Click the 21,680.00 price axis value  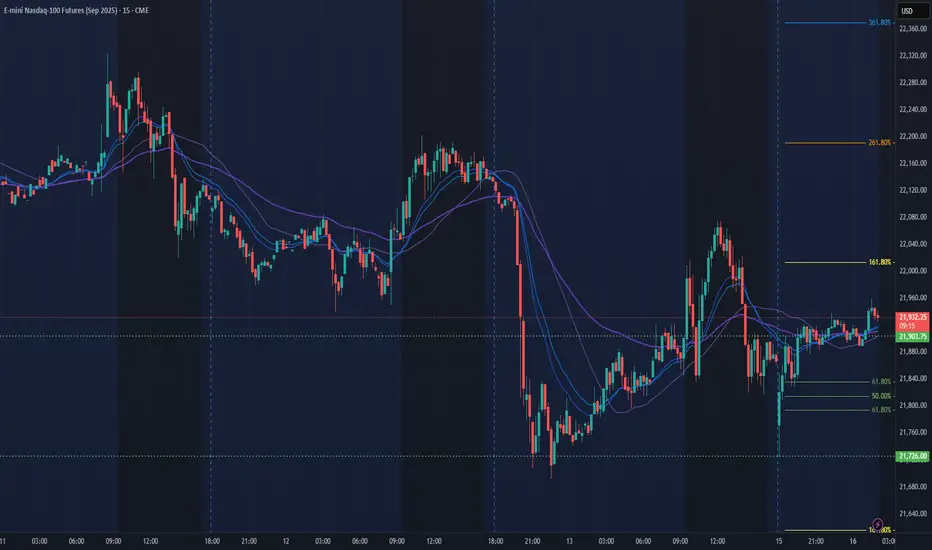[913, 486]
